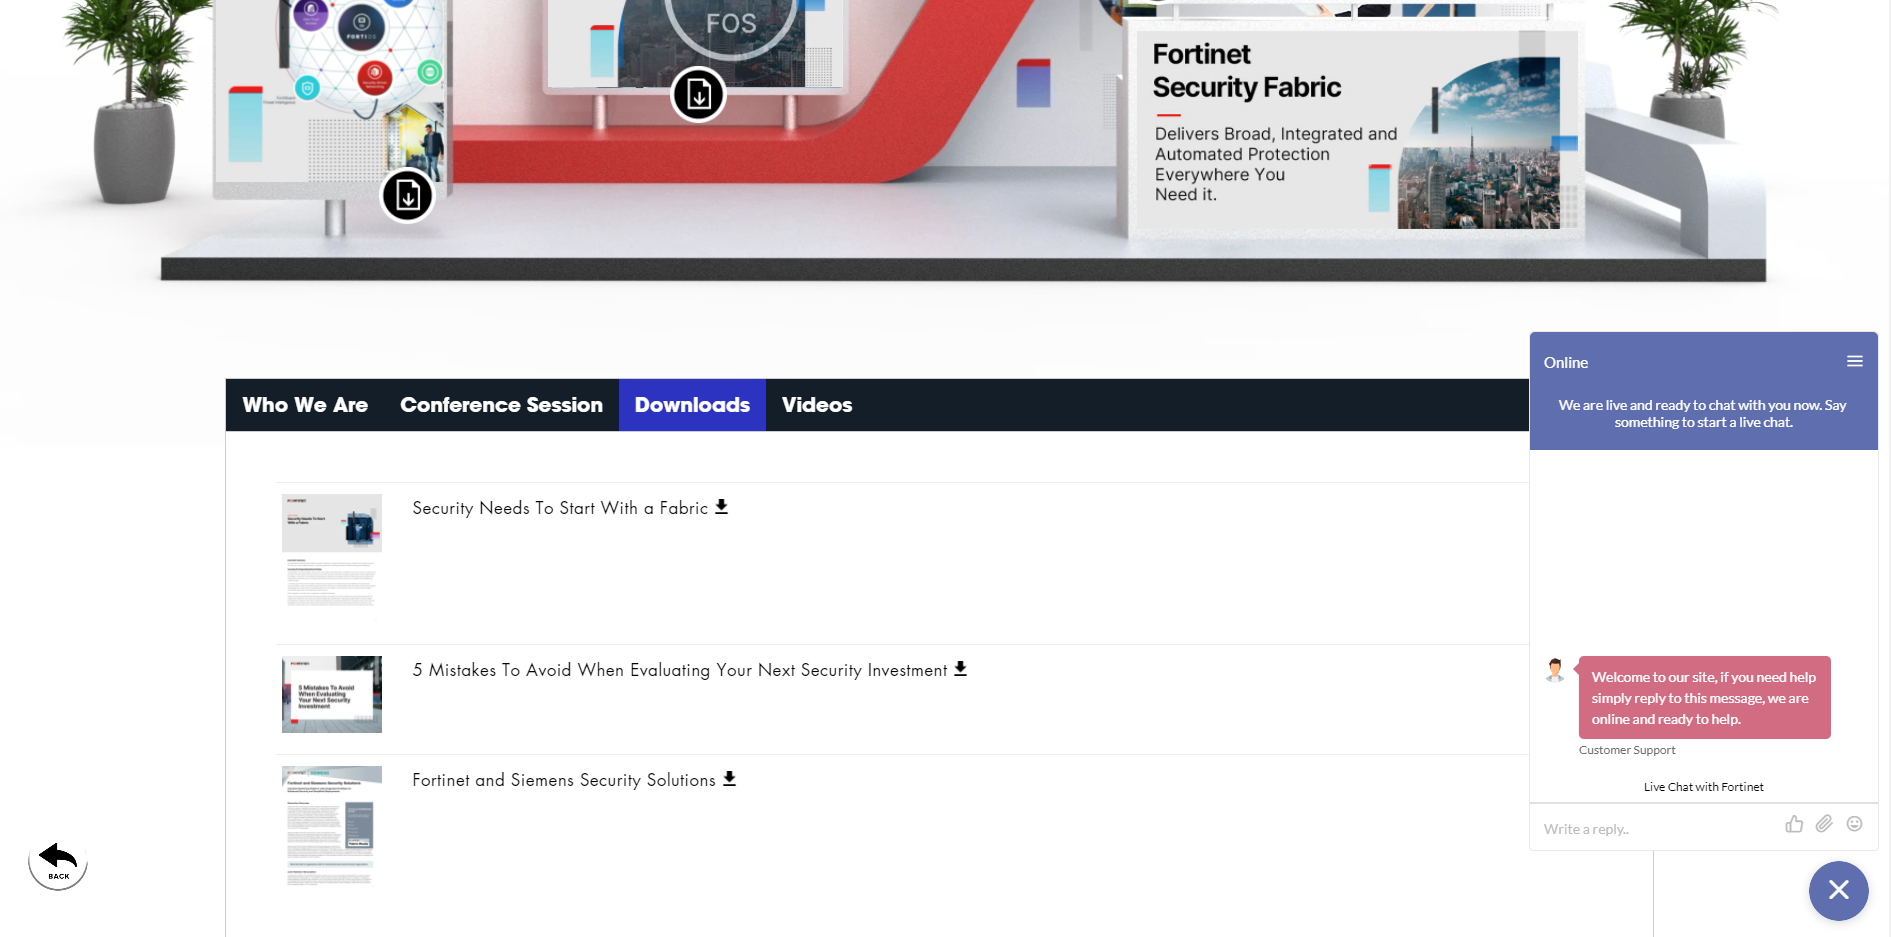This screenshot has width=1891, height=937.
Task: Switch to the Videos tab
Action: tap(817, 405)
